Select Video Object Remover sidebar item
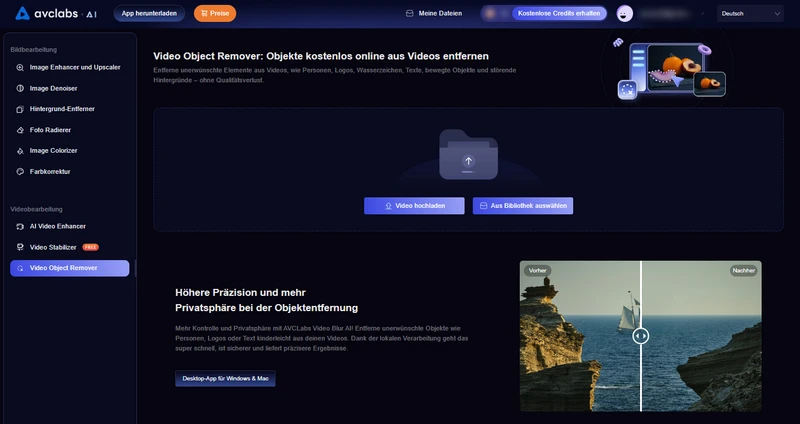 point(70,268)
